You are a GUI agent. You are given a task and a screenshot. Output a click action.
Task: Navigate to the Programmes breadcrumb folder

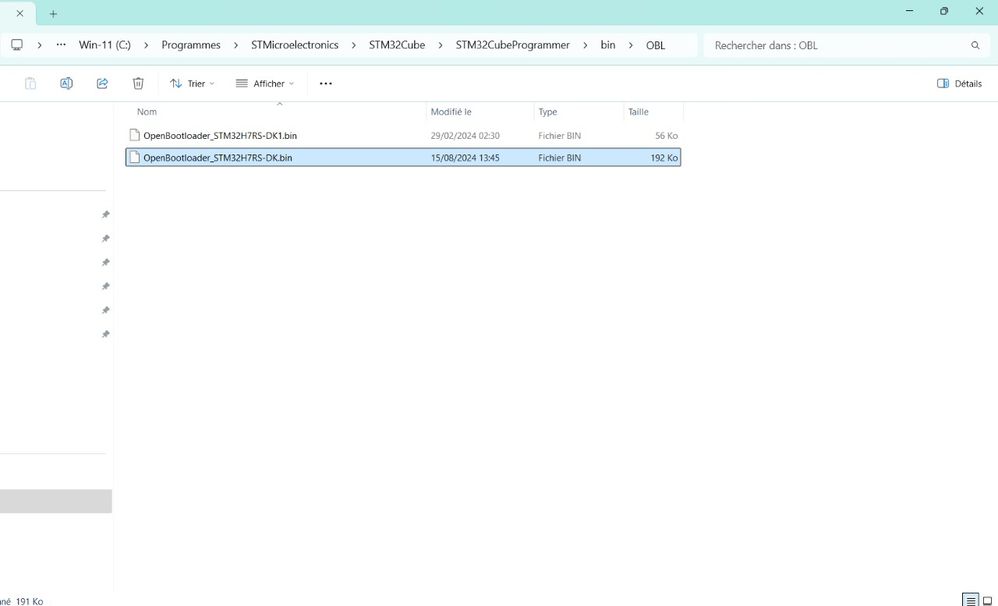[x=191, y=45]
